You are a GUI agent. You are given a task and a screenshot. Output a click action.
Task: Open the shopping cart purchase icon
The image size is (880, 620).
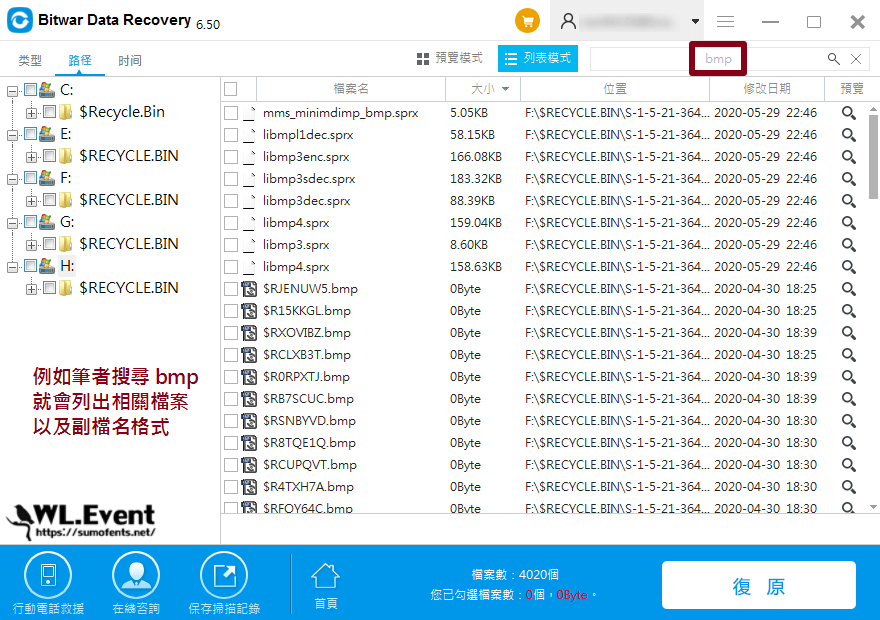click(x=527, y=21)
